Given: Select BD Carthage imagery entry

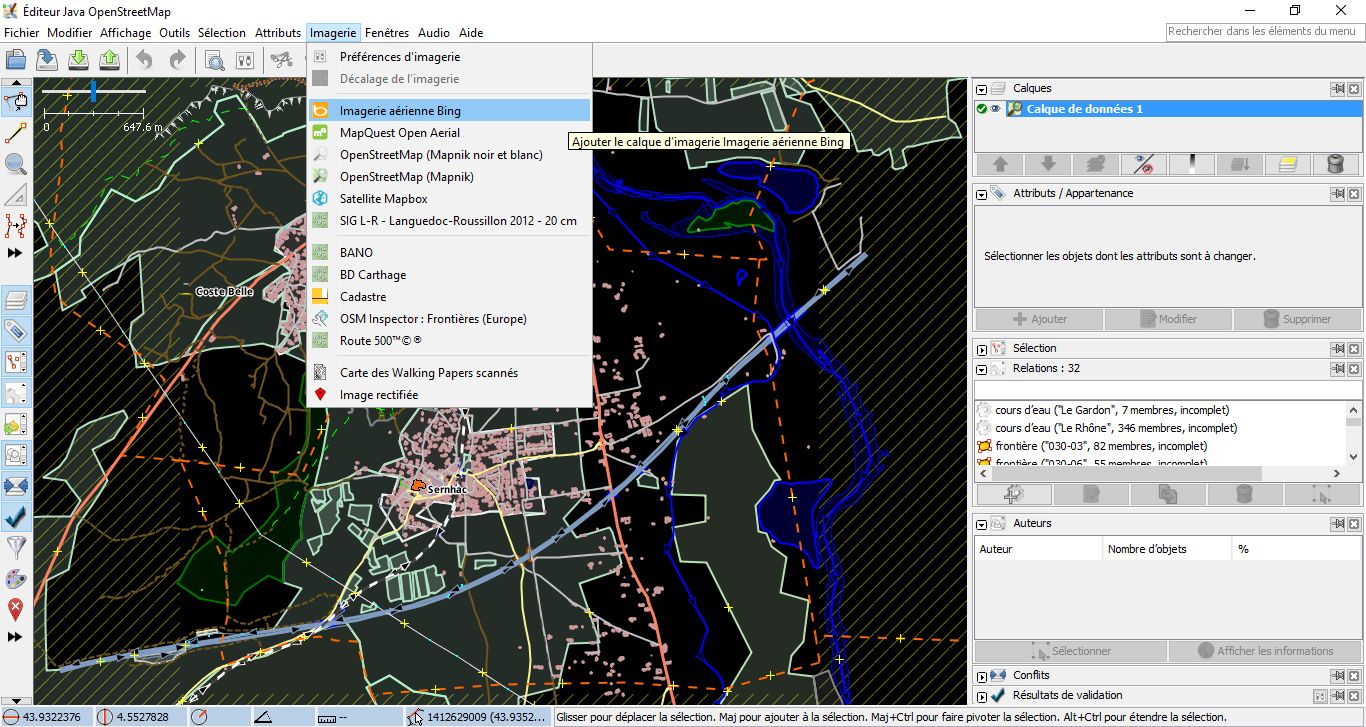Looking at the screenshot, I should click(449, 275).
